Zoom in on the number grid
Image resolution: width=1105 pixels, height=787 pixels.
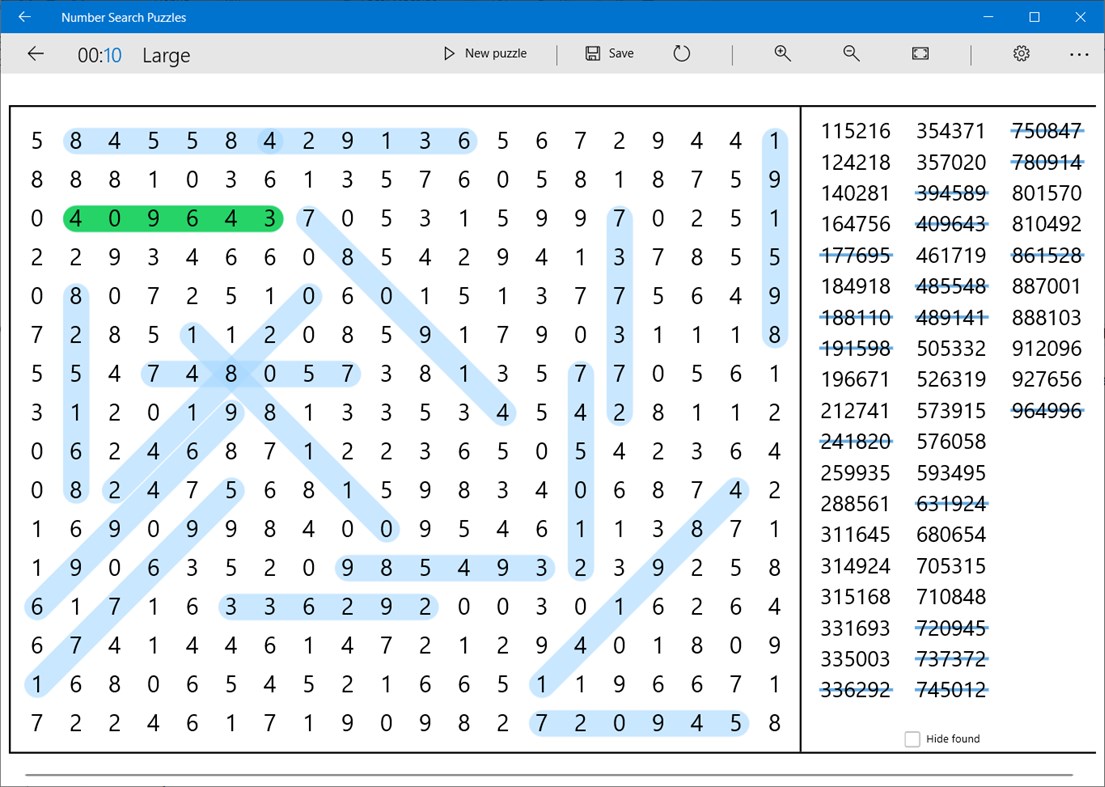(x=783, y=53)
